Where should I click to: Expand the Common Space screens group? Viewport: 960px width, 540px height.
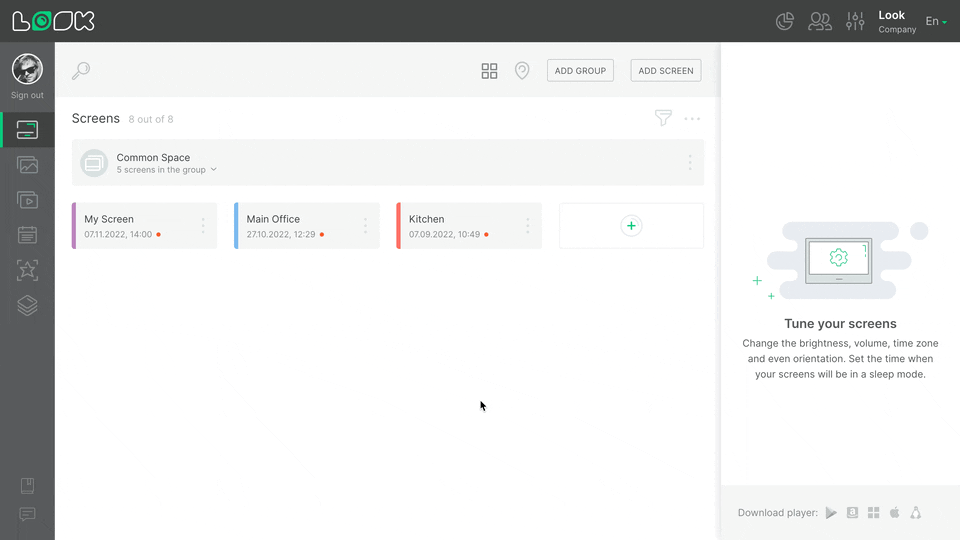(167, 170)
